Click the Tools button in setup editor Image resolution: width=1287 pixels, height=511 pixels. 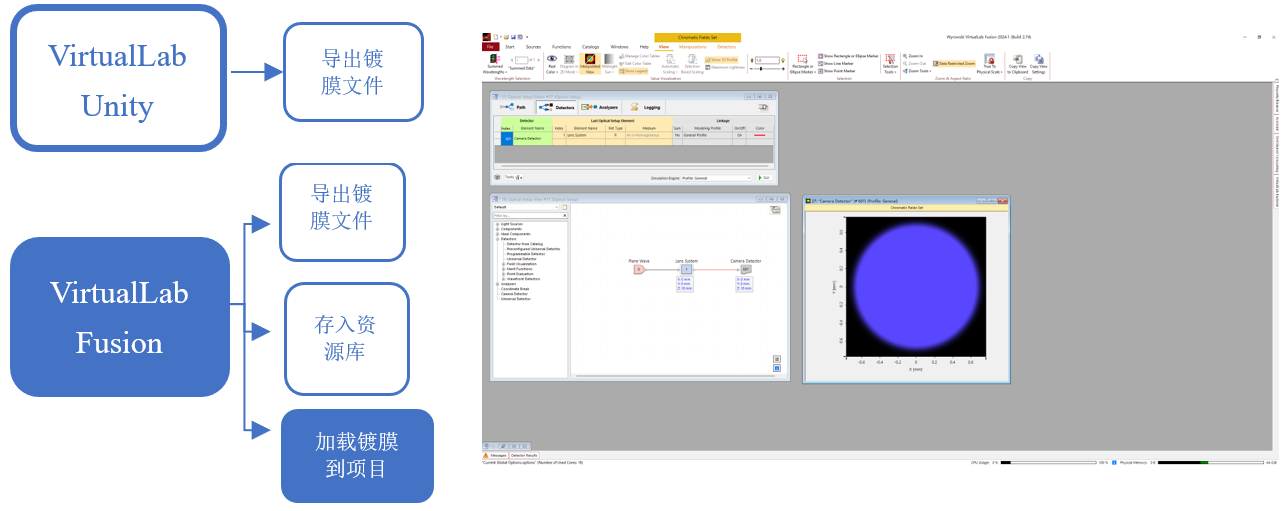pos(513,178)
